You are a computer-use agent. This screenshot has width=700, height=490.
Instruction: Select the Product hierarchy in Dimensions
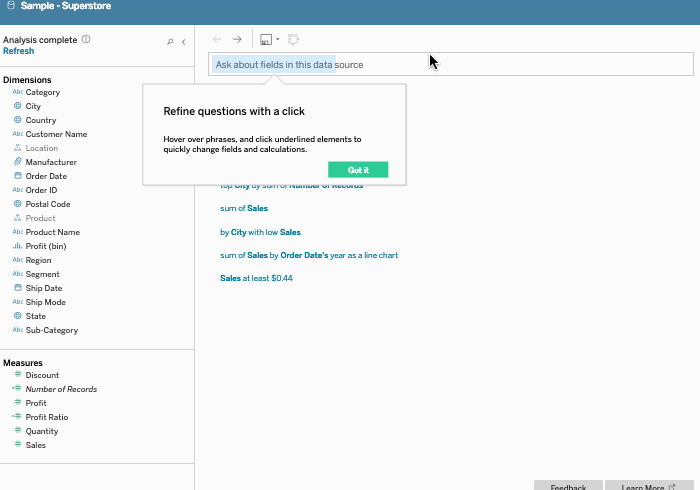tap(40, 218)
